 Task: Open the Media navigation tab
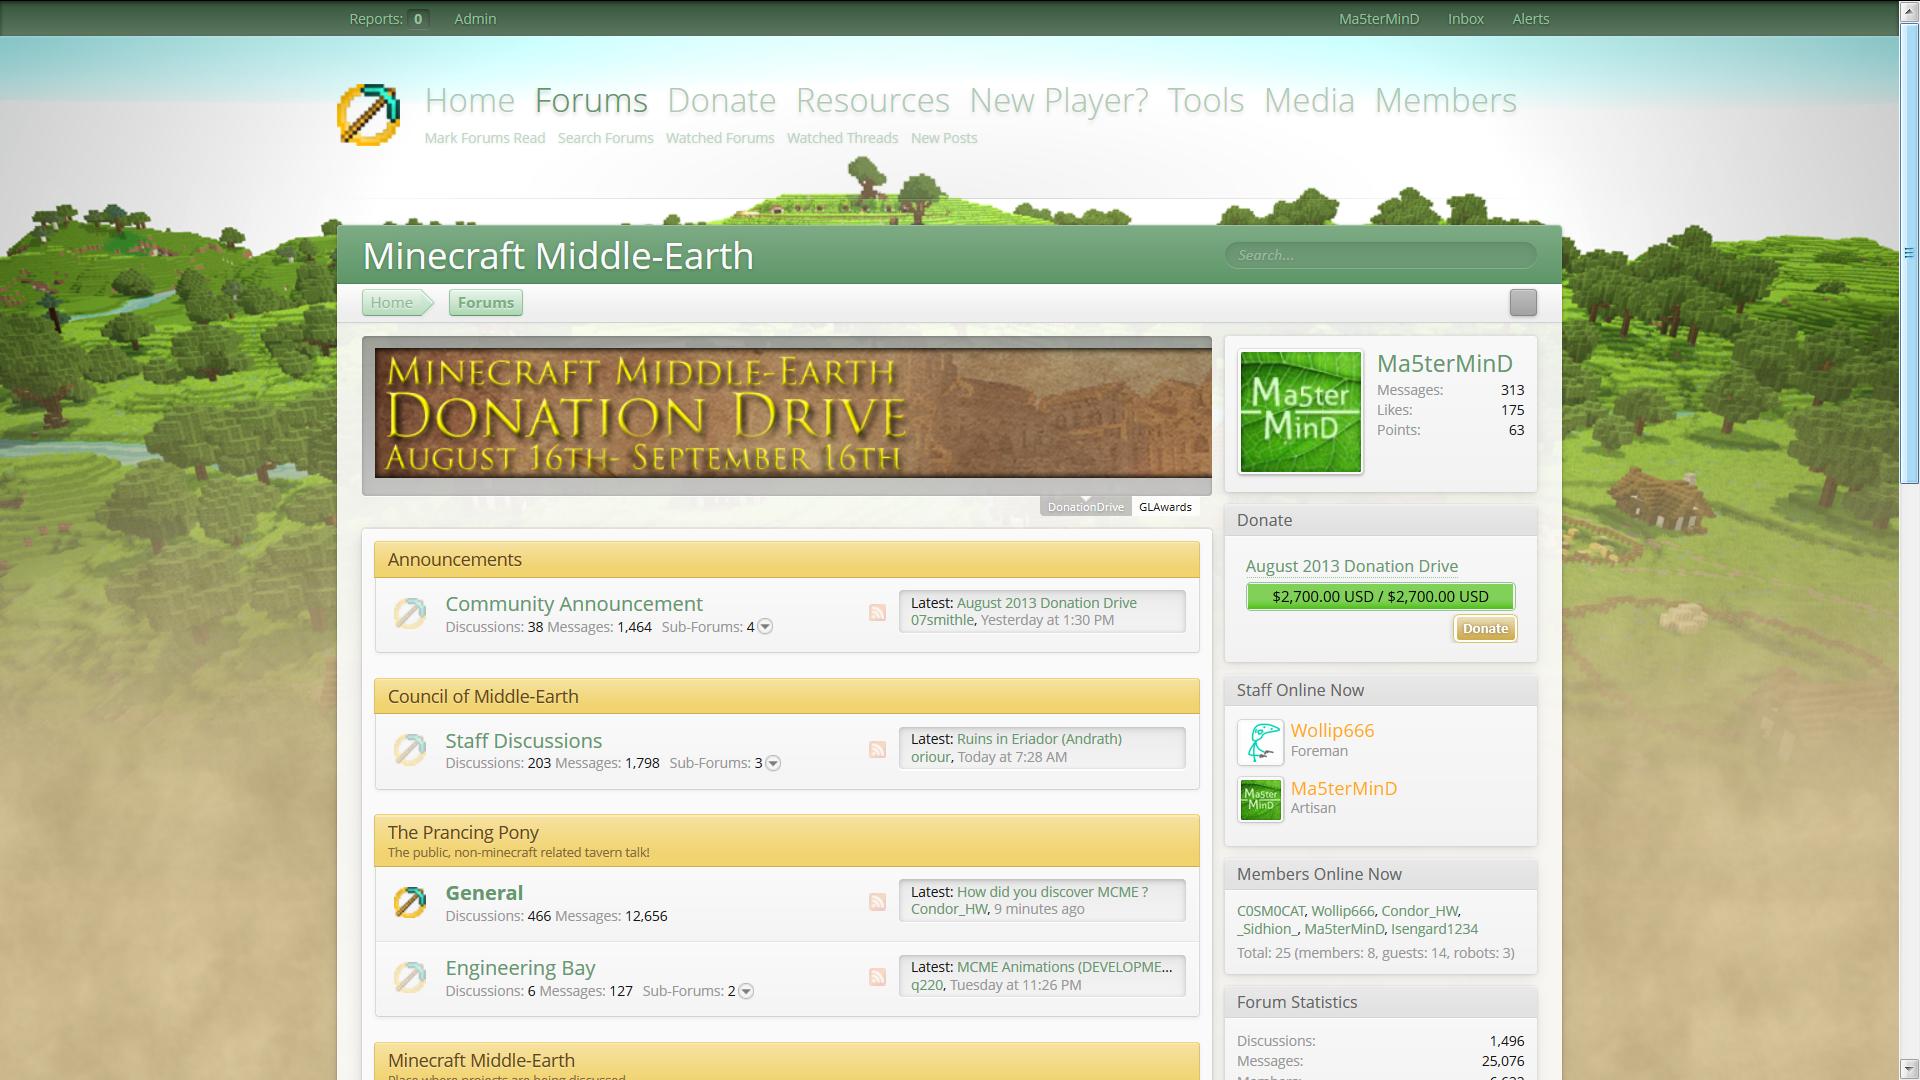point(1309,100)
